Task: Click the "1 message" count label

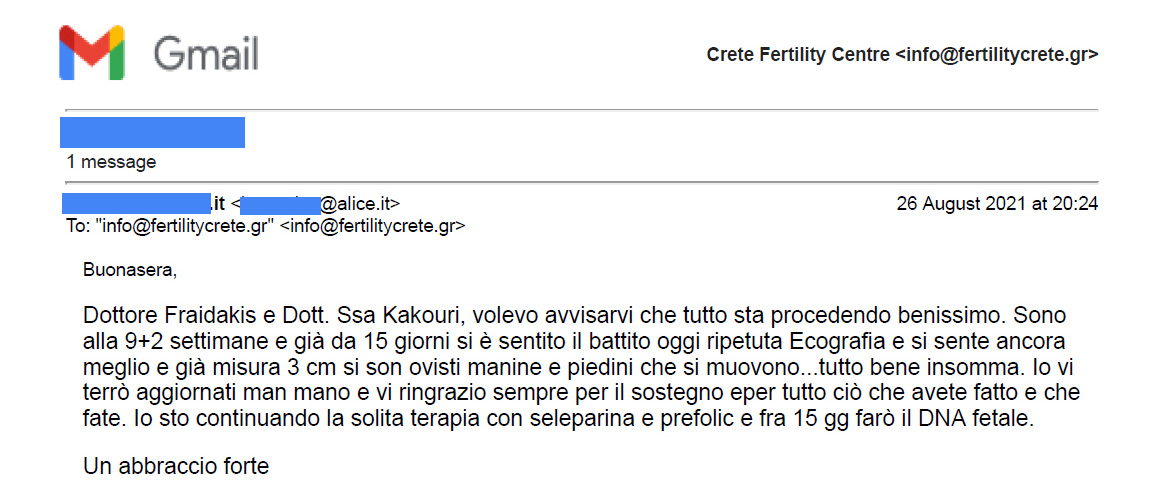Action: 111,162
